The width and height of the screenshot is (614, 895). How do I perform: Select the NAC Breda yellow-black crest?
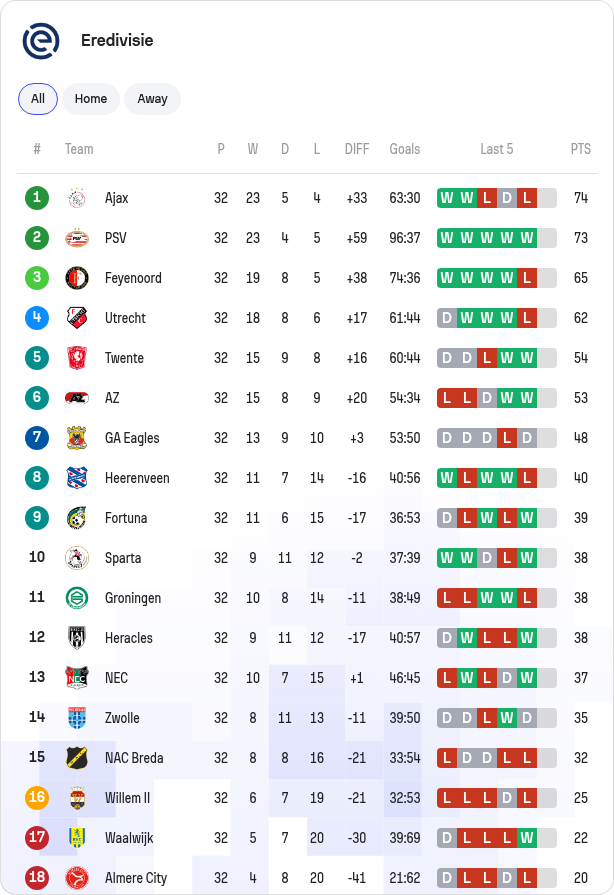tap(77, 757)
